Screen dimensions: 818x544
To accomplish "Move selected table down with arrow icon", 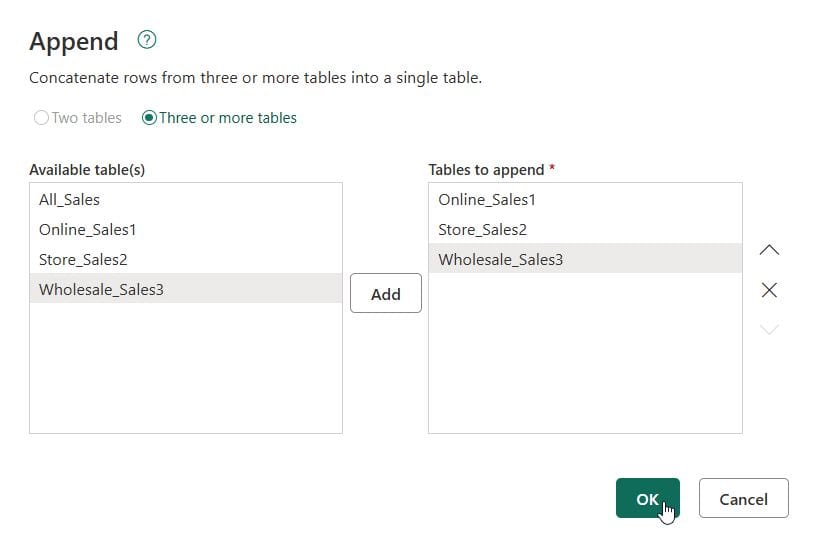I will click(x=769, y=329).
